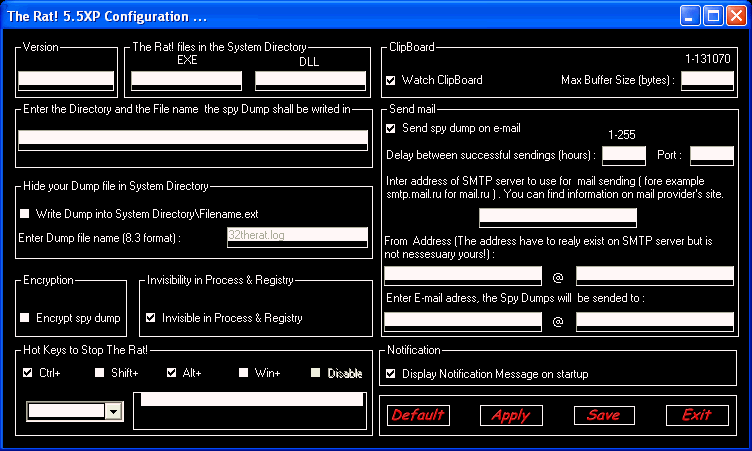The height and width of the screenshot is (451, 752).
Task: Check Write Dump into System Directory option
Action: [x=25, y=213]
